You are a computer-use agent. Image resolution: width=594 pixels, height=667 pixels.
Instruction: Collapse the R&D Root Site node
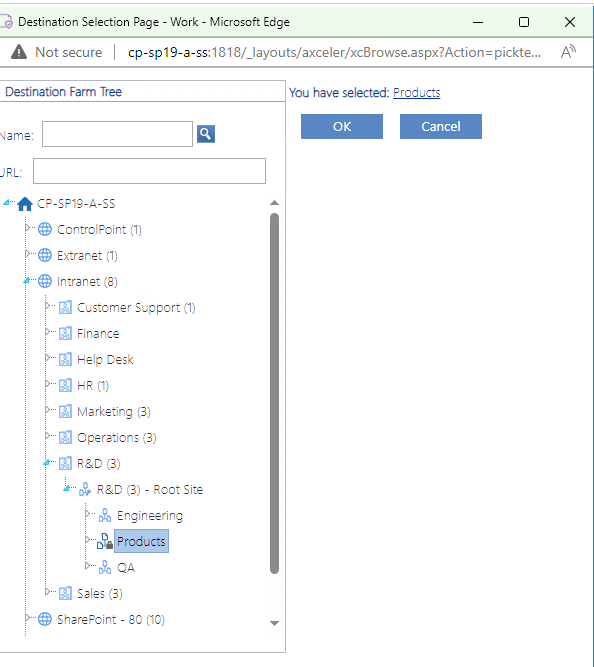[x=67, y=488]
